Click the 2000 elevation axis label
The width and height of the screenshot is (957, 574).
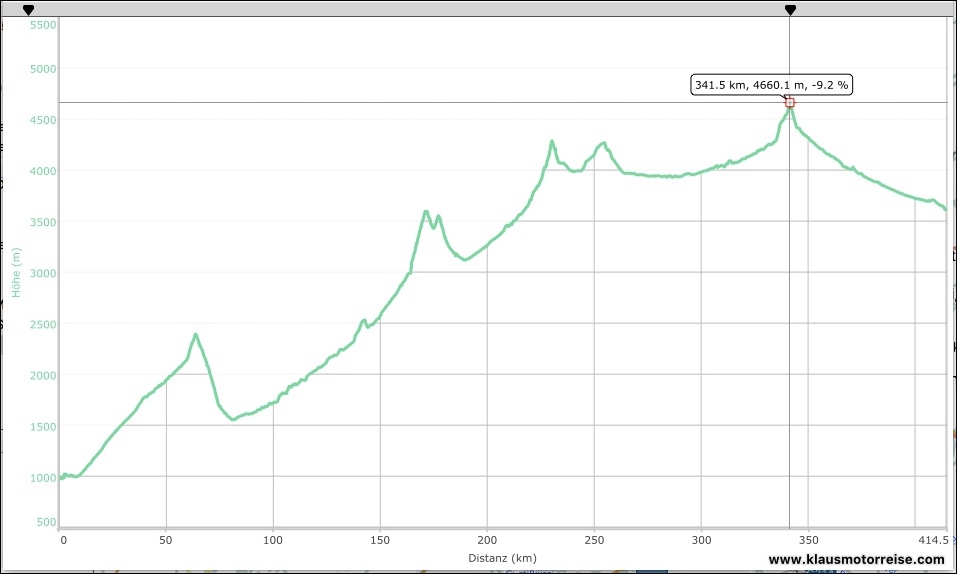[43, 376]
